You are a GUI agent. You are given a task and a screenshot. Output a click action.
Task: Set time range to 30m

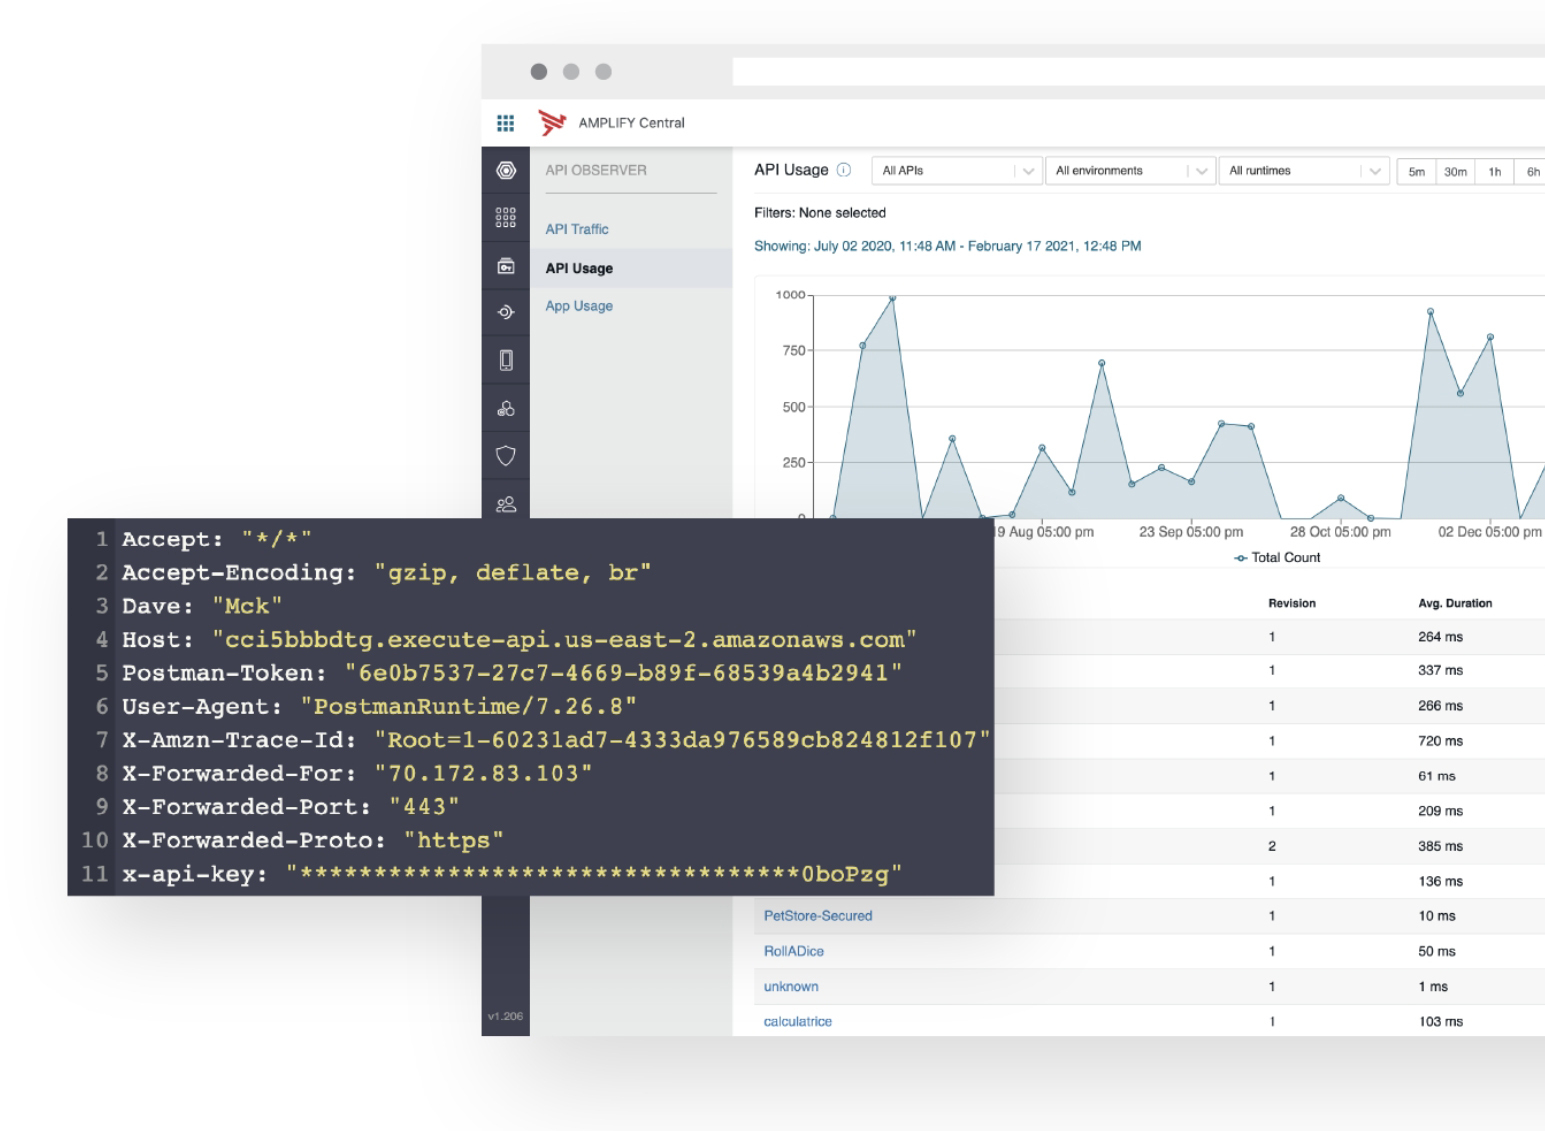click(1455, 172)
